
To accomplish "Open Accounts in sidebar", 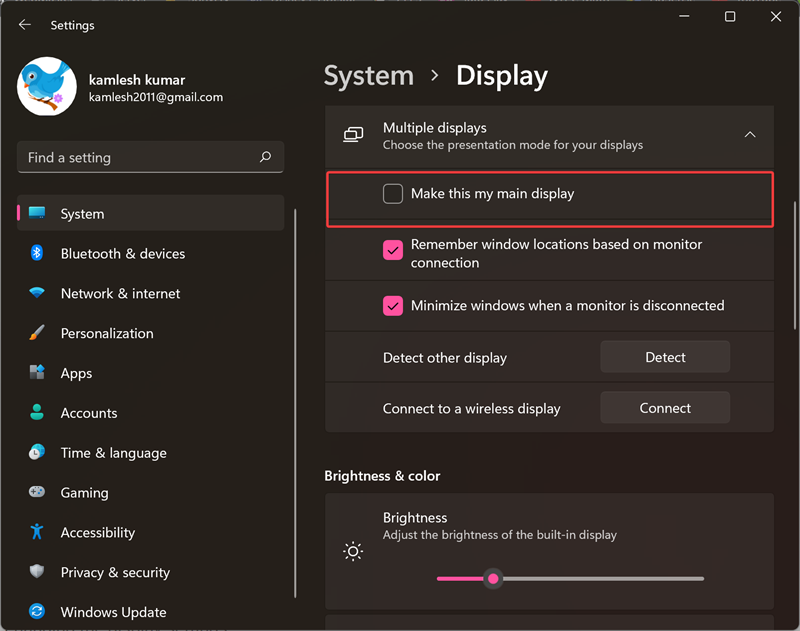I will [89, 413].
